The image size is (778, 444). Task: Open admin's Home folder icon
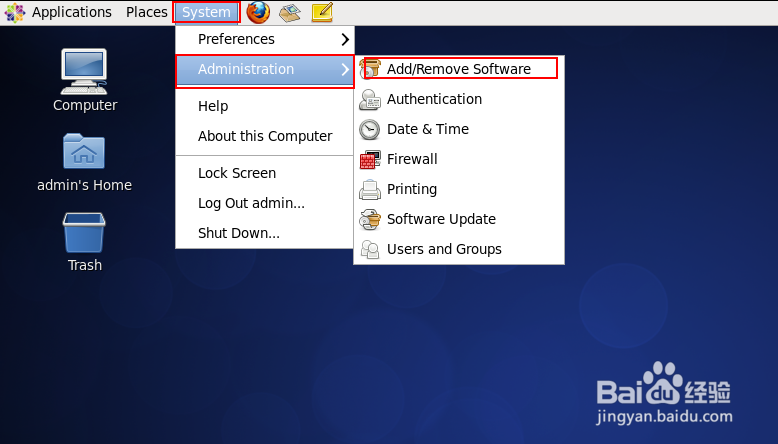click(x=84, y=151)
